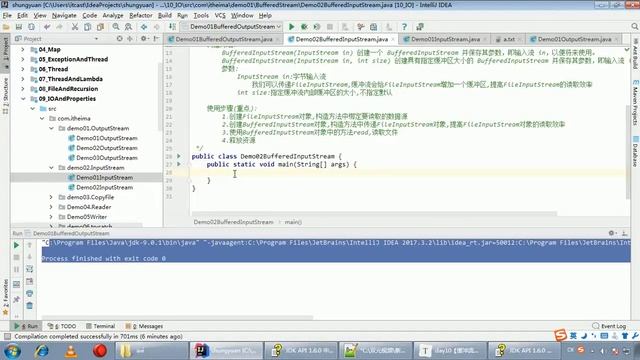Expand the 07_ThreadAndLambda module

pos(23,79)
